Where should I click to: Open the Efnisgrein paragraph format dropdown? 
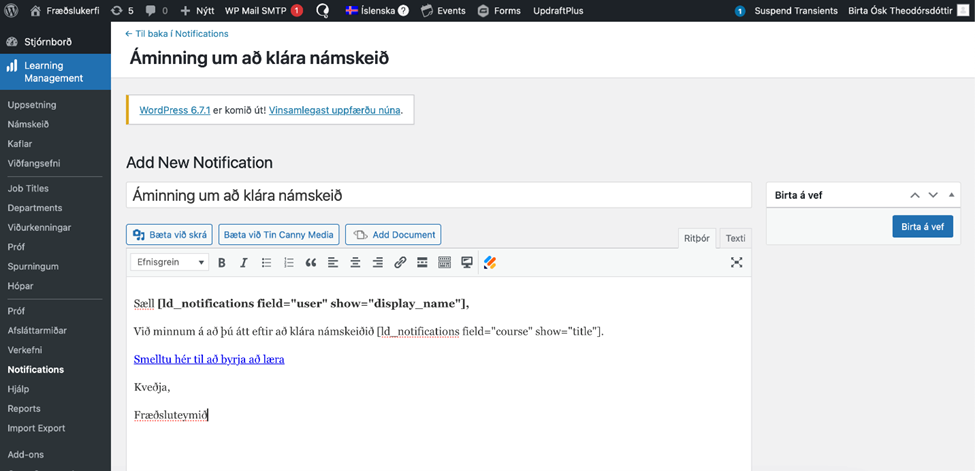pos(169,263)
